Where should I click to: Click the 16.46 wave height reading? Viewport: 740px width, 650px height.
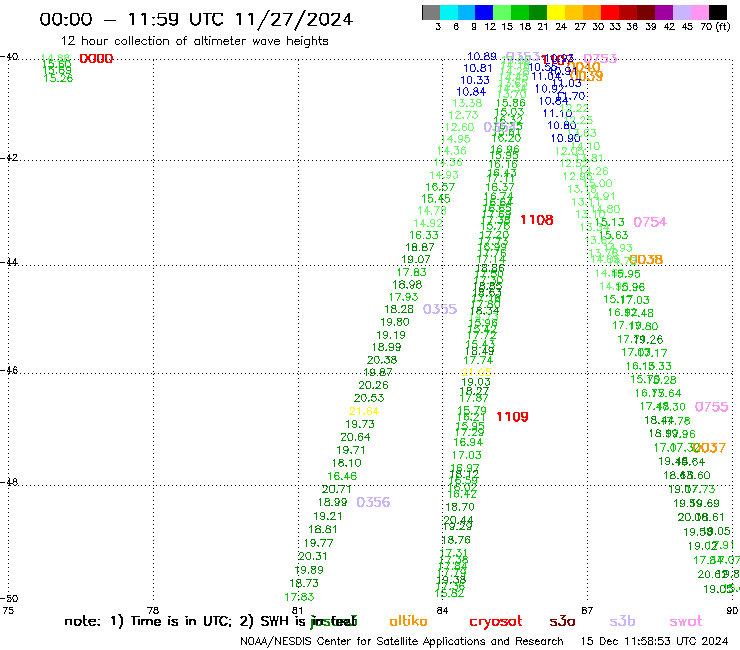pyautogui.click(x=342, y=477)
